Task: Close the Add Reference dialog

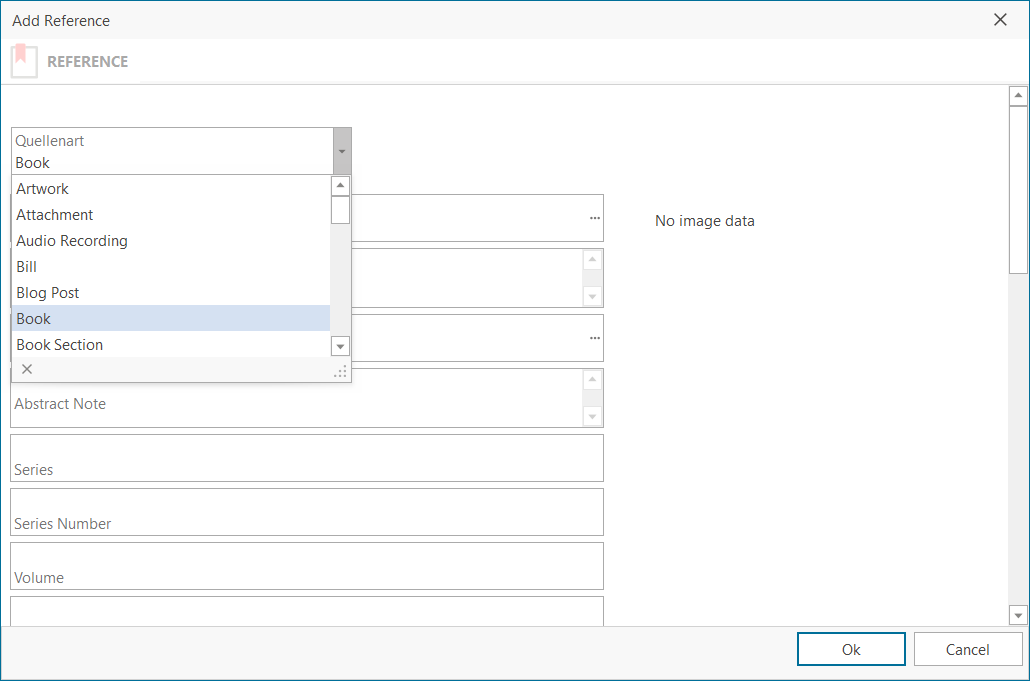Action: click(1000, 20)
